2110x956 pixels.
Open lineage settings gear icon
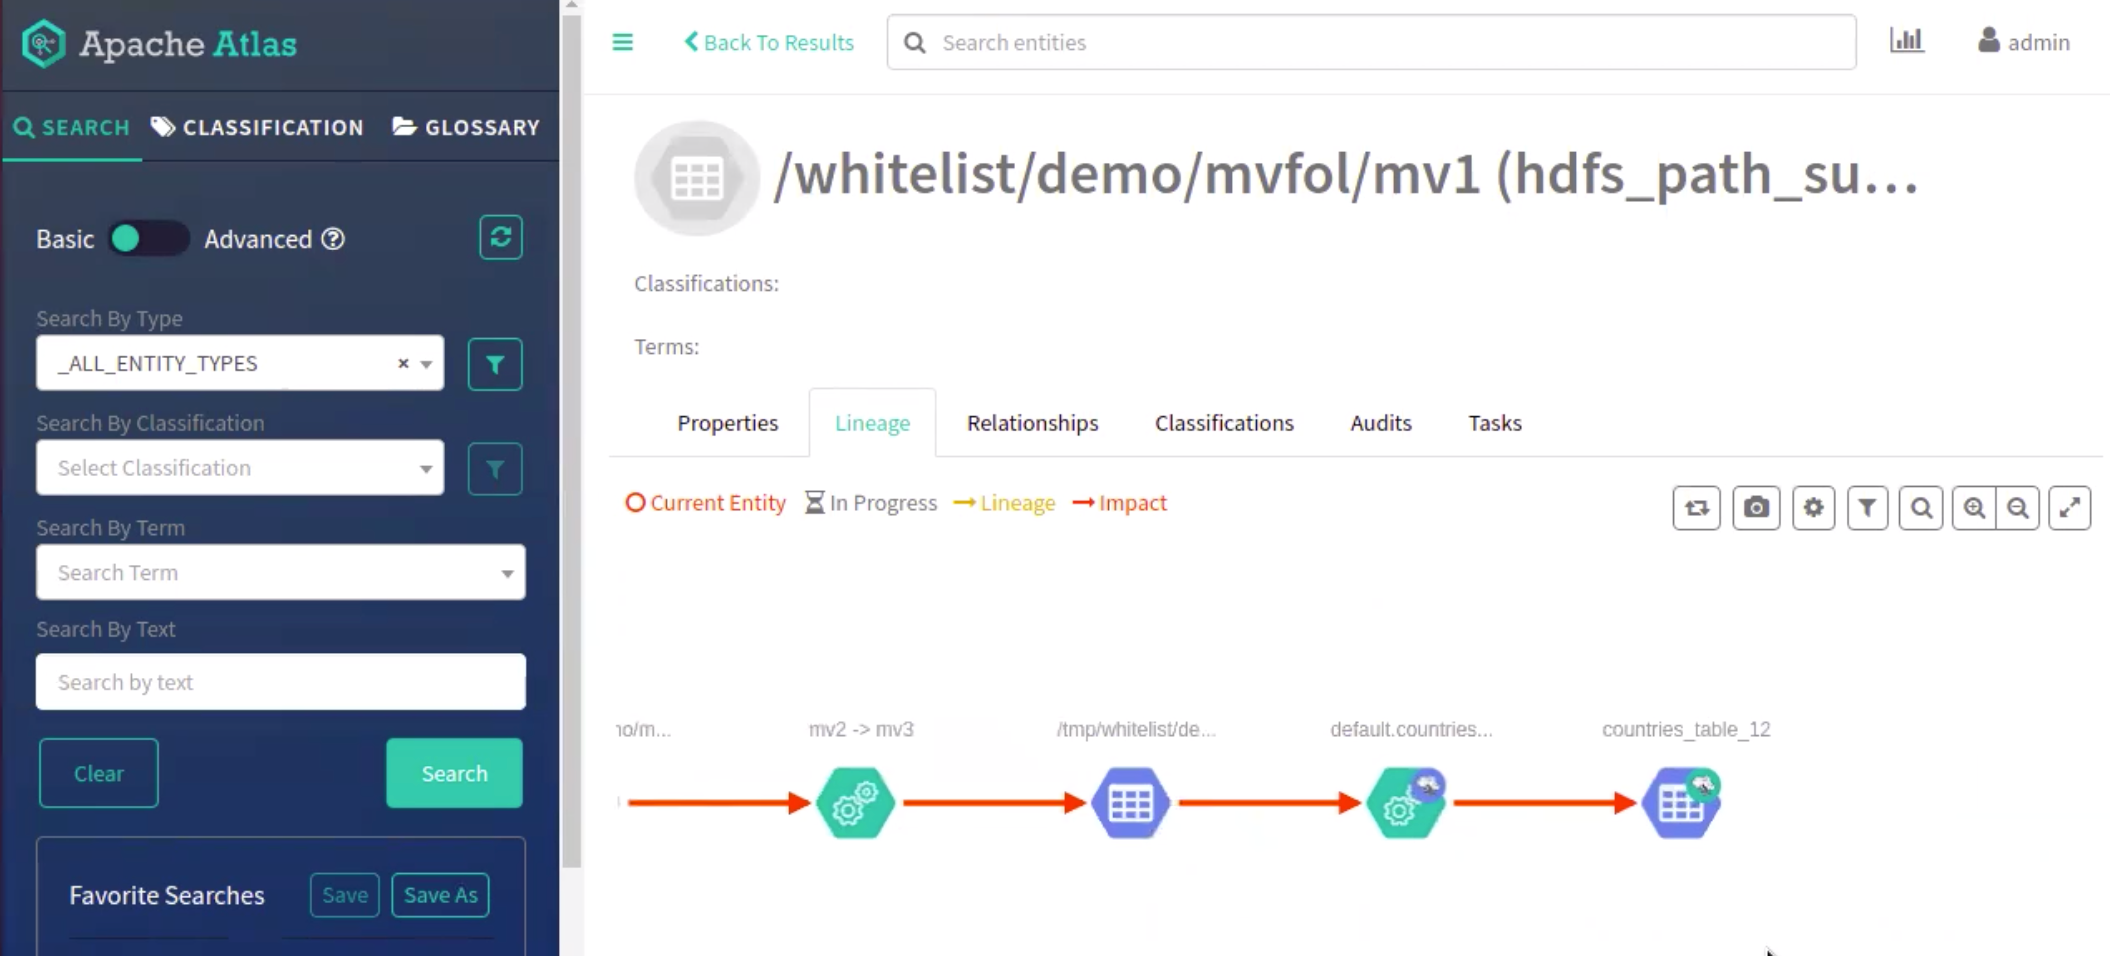tap(1813, 508)
